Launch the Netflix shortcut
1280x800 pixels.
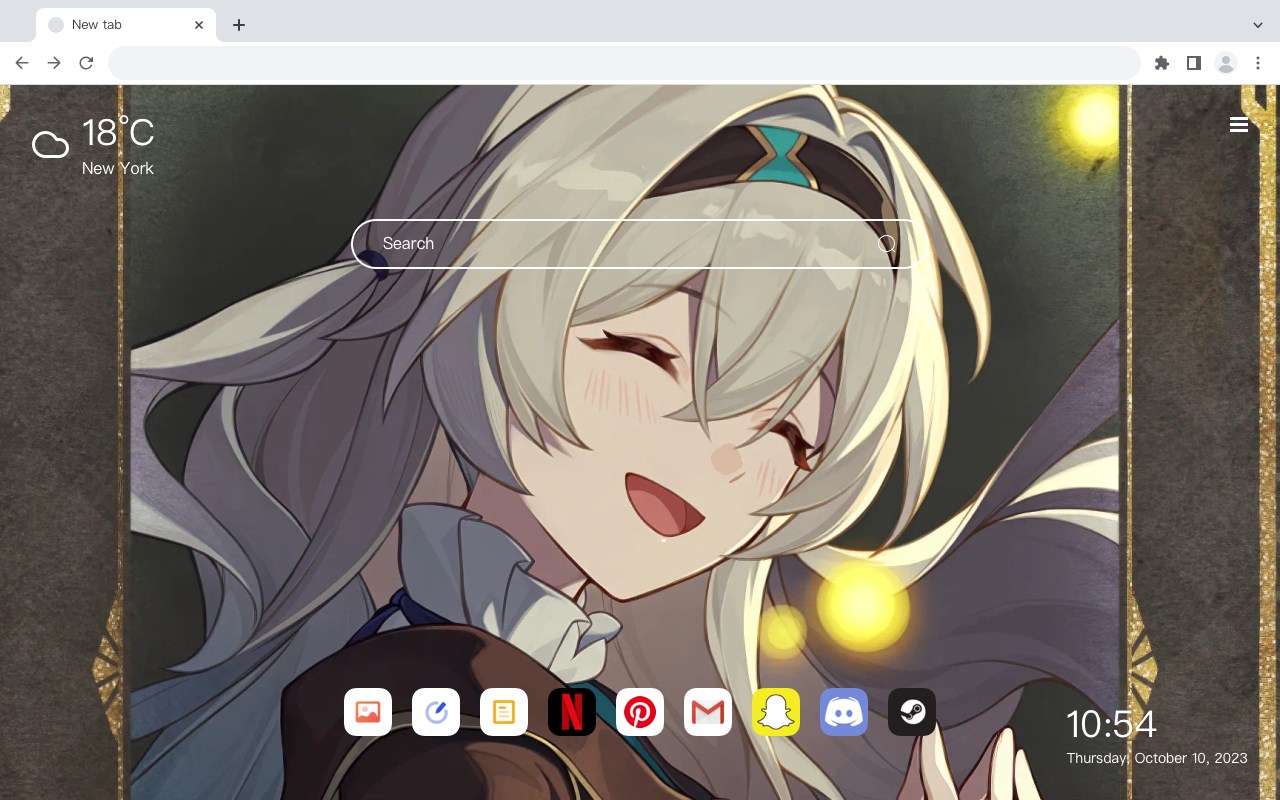[572, 712]
